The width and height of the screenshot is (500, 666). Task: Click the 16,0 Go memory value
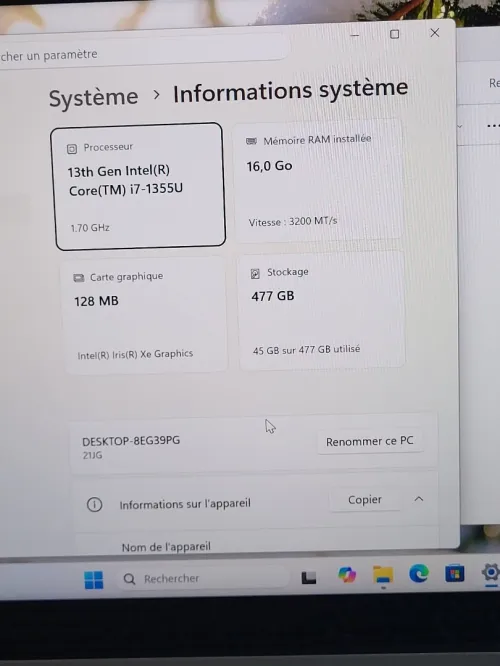pyautogui.click(x=269, y=166)
